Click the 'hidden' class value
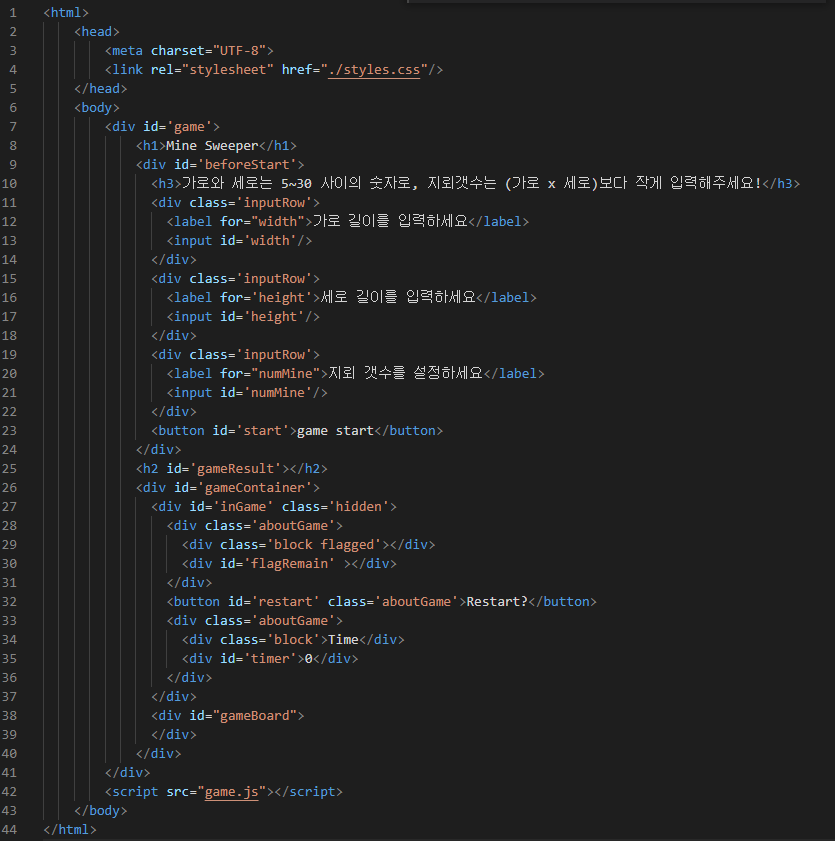835x841 pixels. (359, 507)
